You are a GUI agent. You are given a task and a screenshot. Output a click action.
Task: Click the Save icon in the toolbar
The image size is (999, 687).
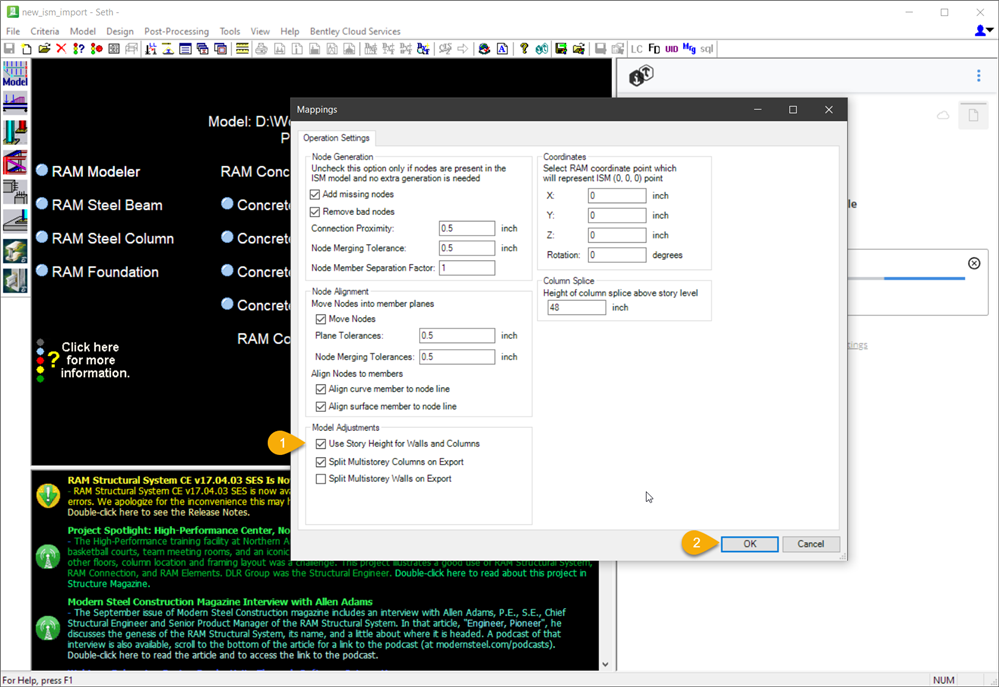point(9,48)
